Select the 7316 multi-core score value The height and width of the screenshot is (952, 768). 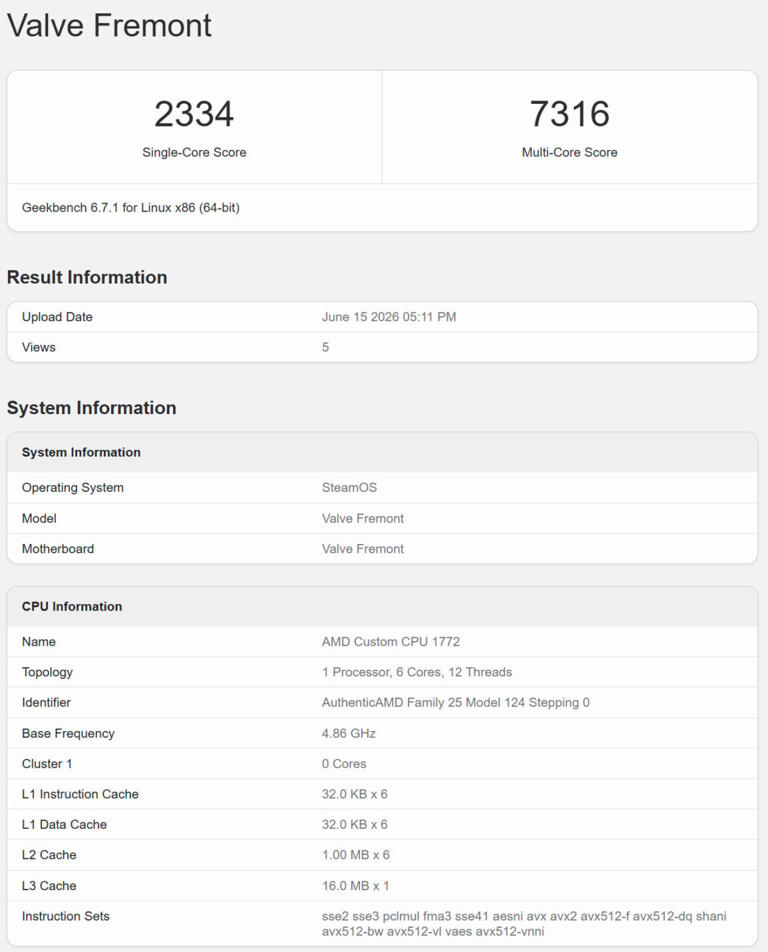tap(569, 114)
